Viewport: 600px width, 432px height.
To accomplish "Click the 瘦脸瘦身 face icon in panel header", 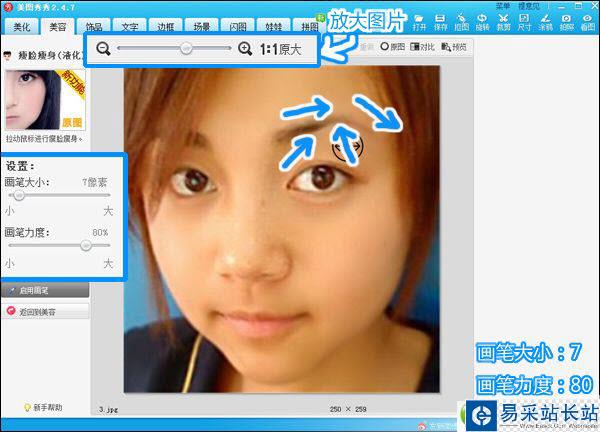I will click(x=8, y=56).
